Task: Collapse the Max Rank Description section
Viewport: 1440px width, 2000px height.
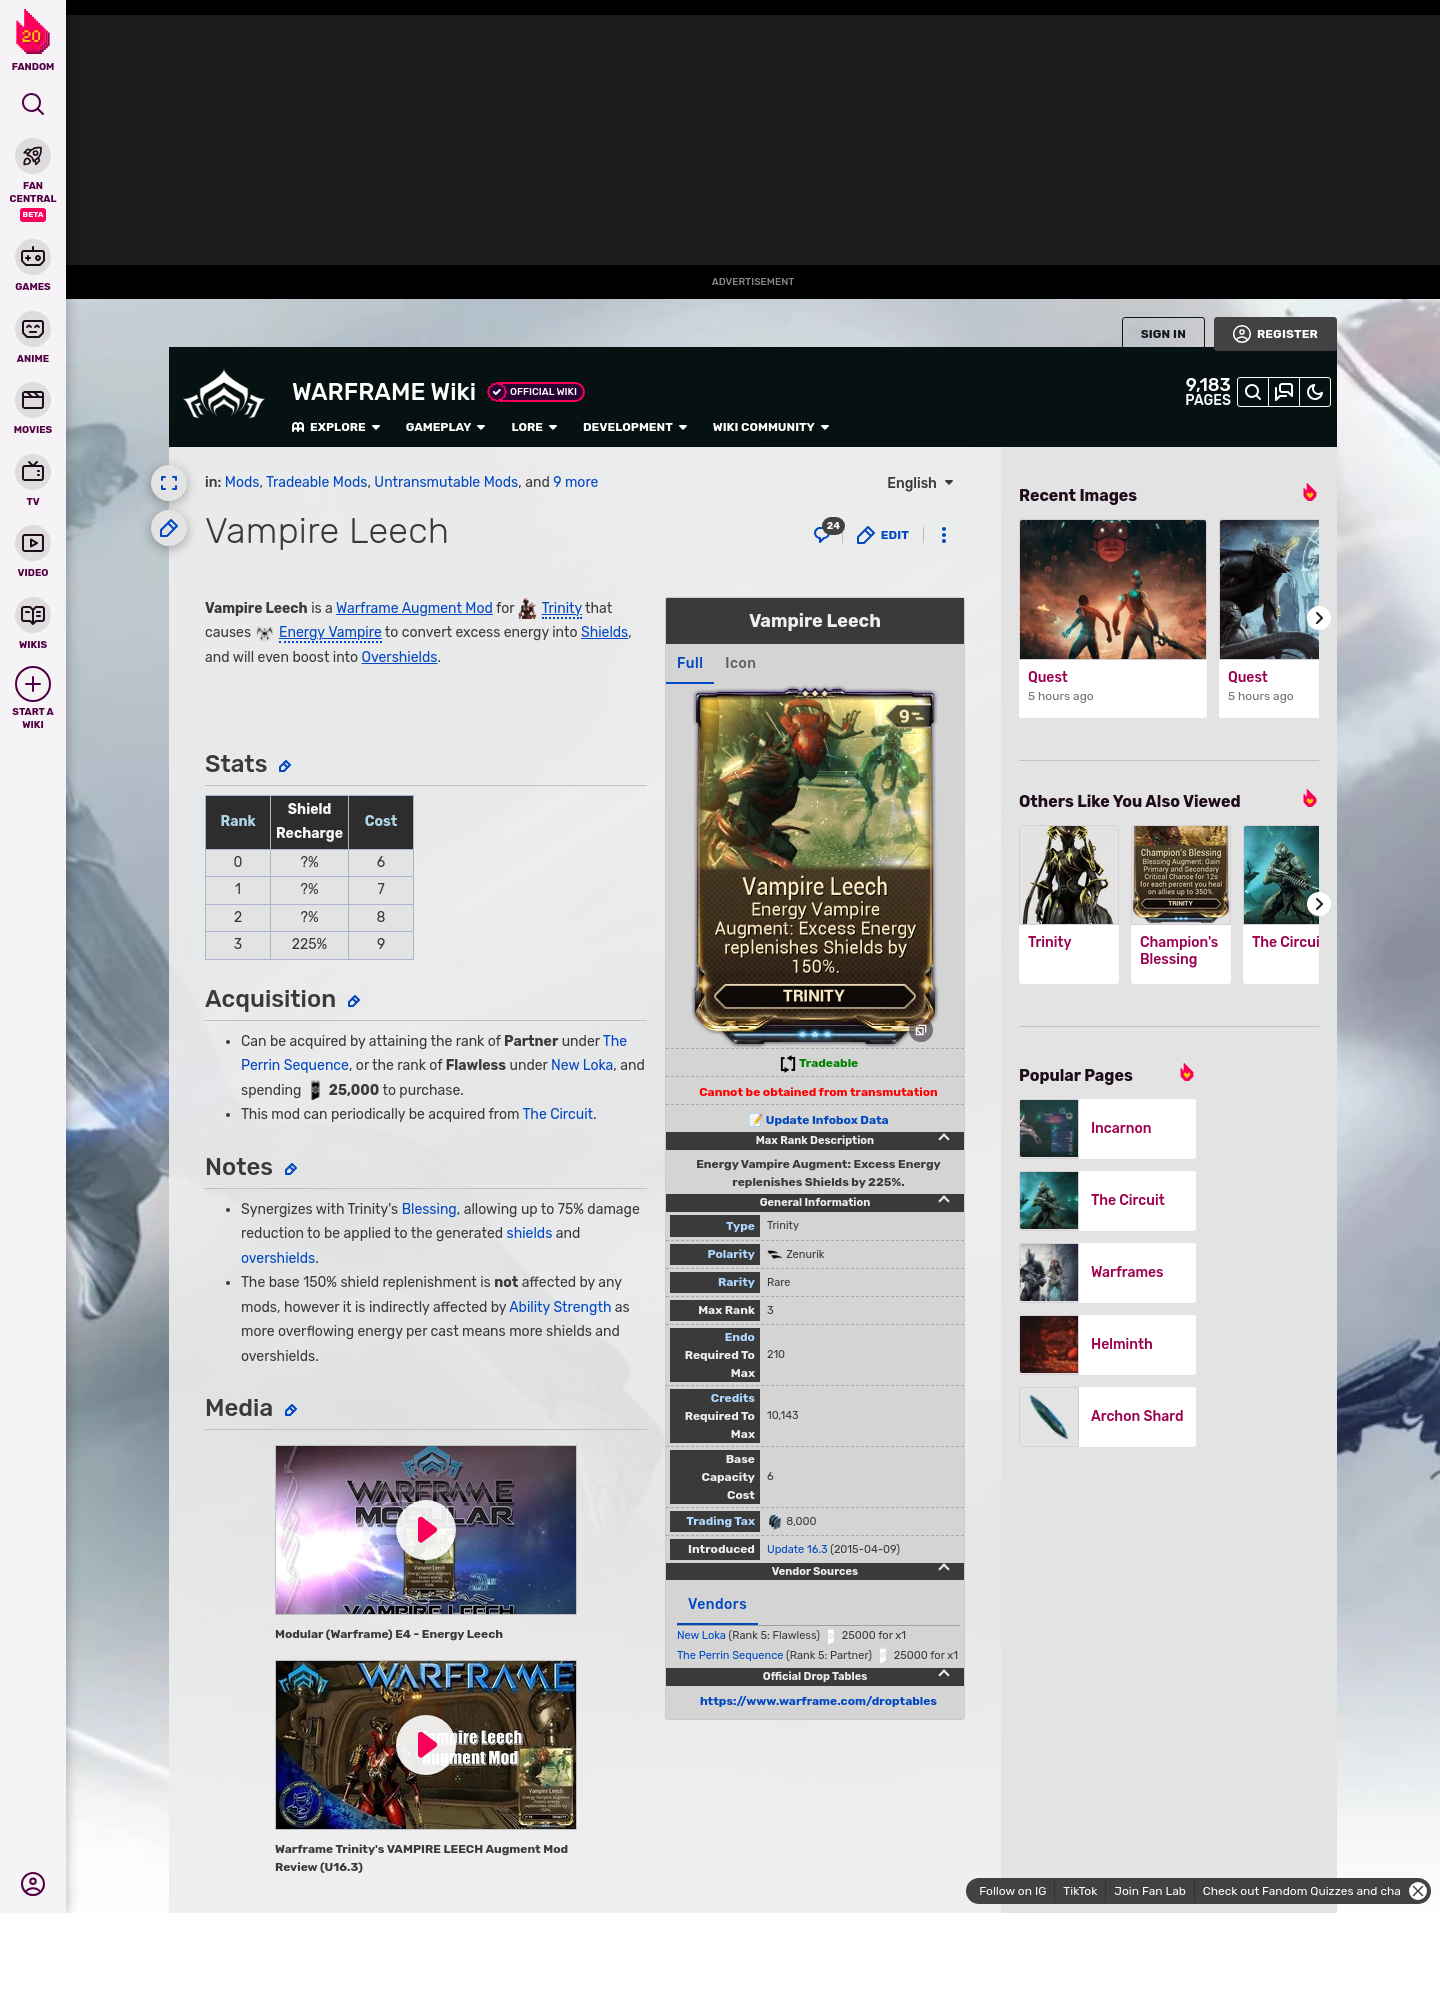Action: coord(943,1139)
